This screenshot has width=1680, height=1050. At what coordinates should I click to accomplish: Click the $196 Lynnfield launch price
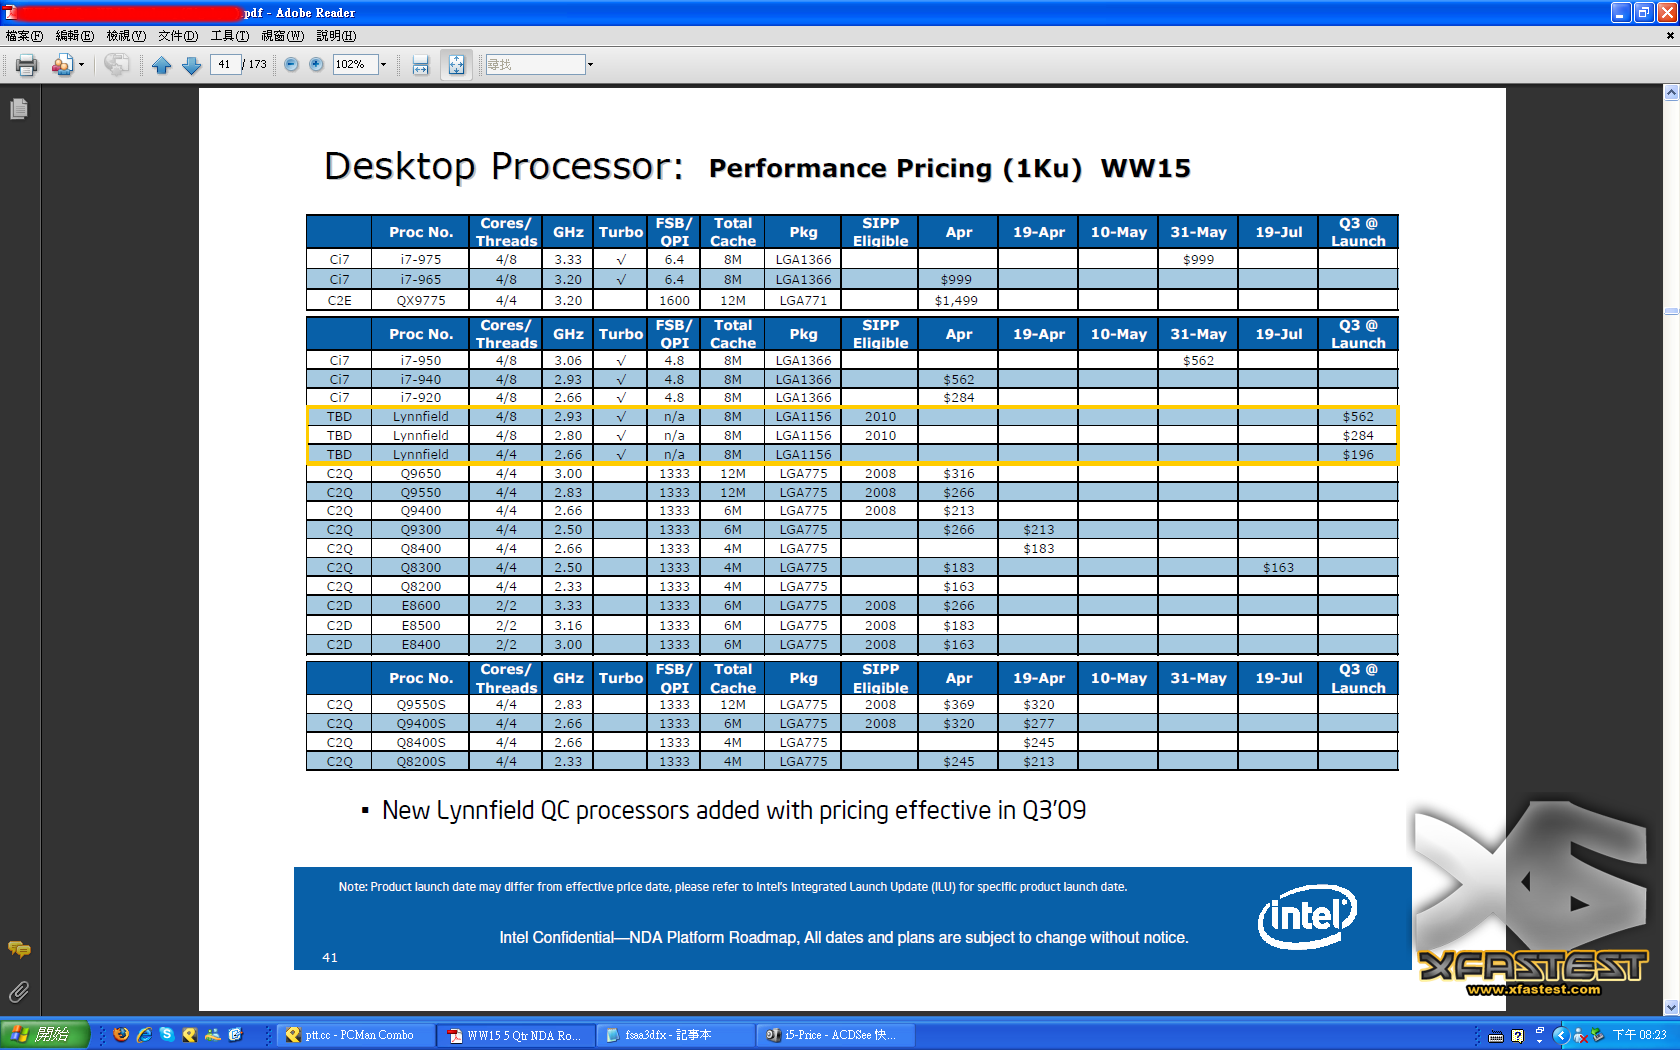coord(1358,455)
